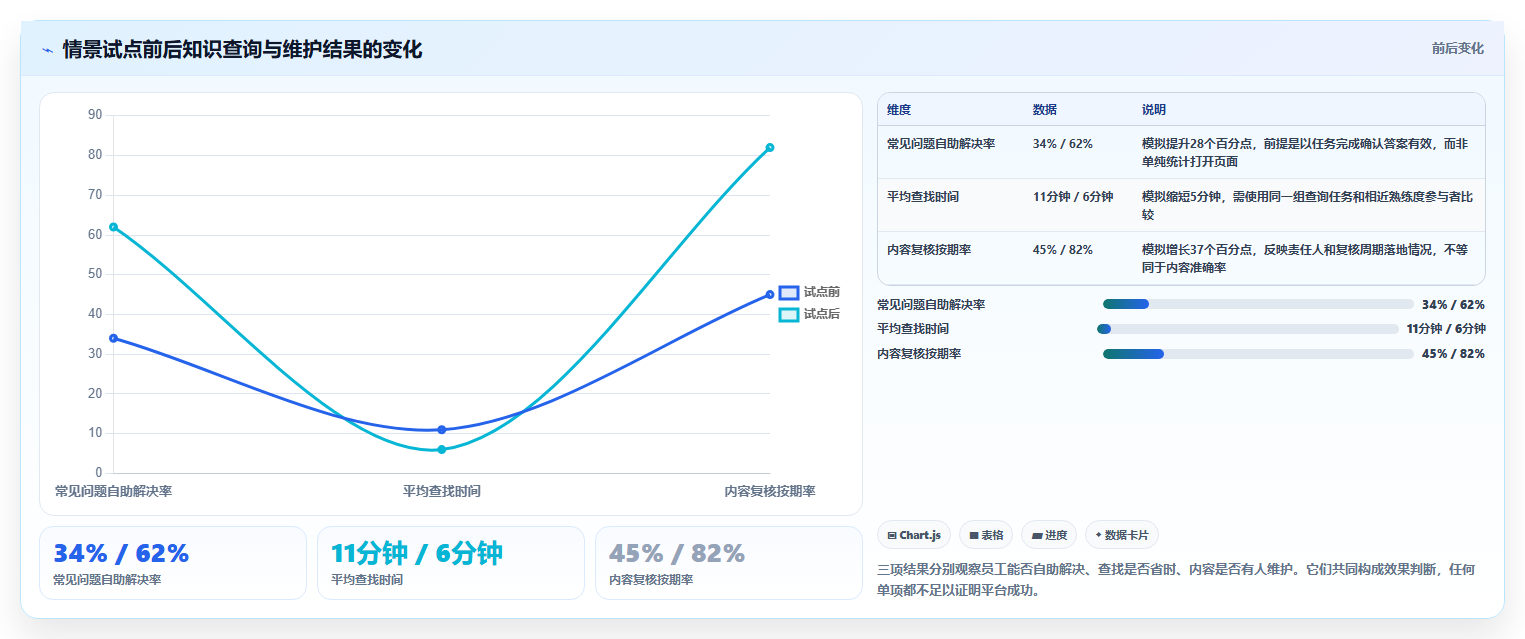Toggle the 试点后 legend swatch

point(789,314)
